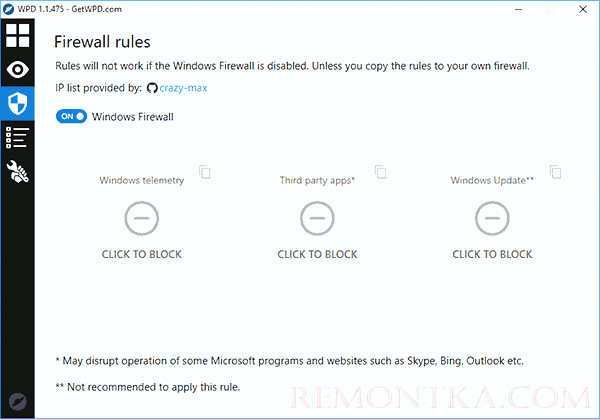Turn off the Windows Firewall switch
This screenshot has width=600, height=419.
coord(71,116)
